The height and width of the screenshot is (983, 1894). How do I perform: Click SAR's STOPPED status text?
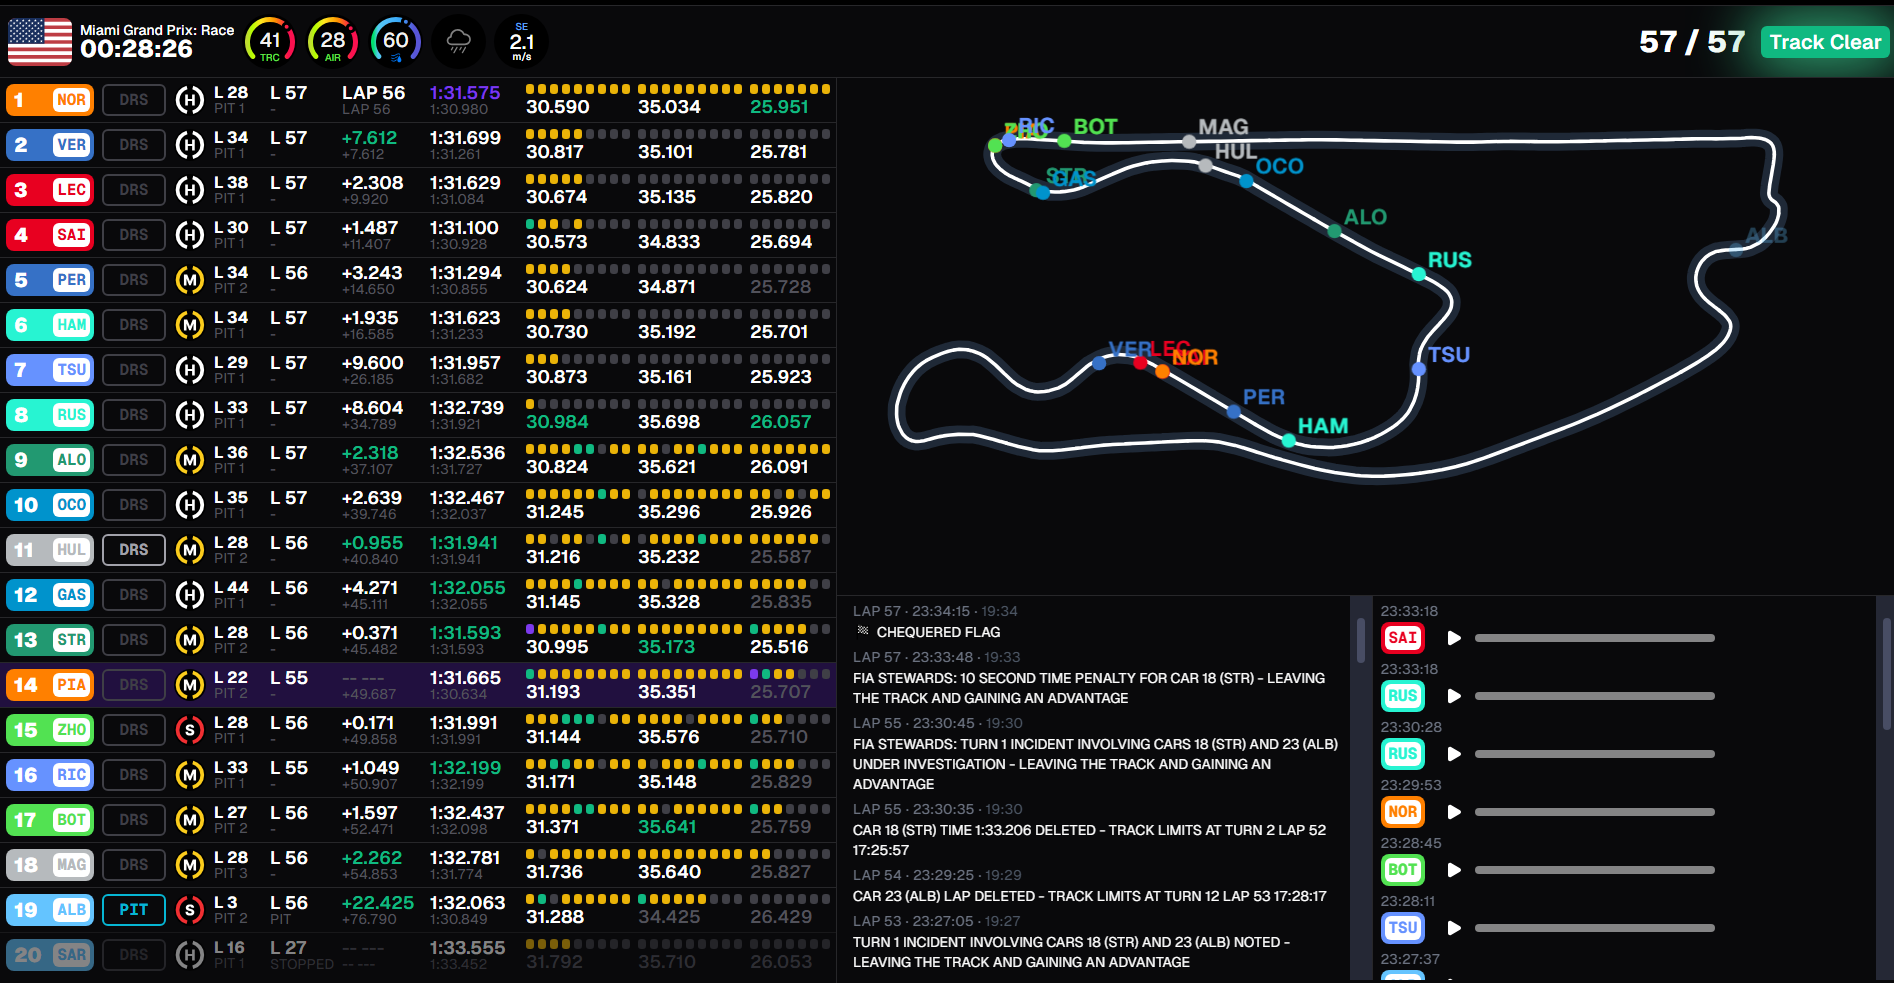pyautogui.click(x=302, y=964)
